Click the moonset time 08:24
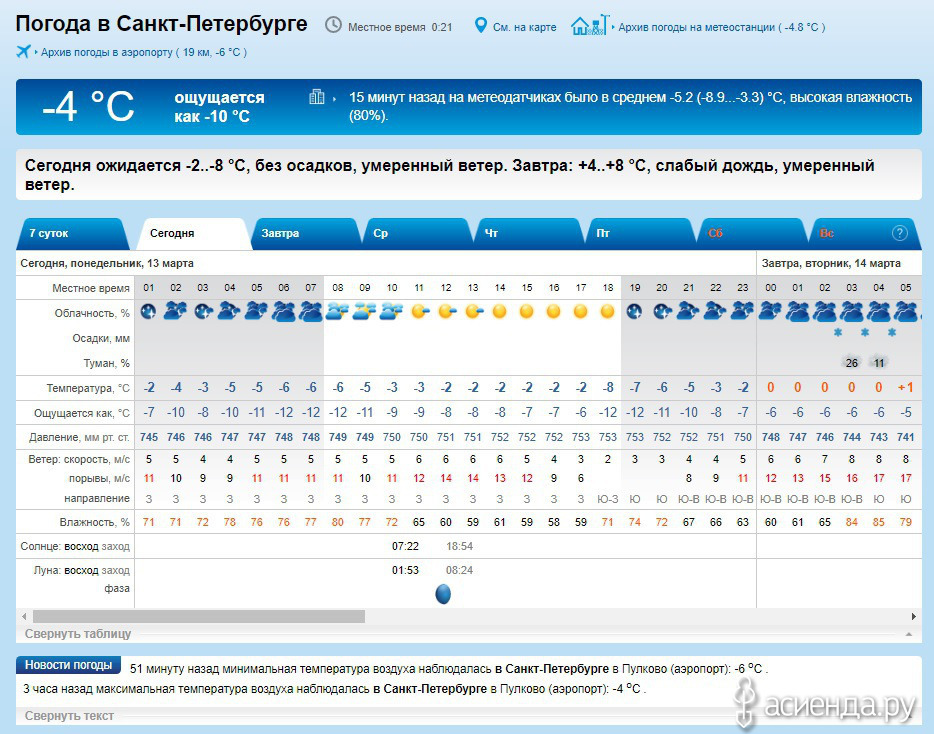The height and width of the screenshot is (734, 934). 459,570
